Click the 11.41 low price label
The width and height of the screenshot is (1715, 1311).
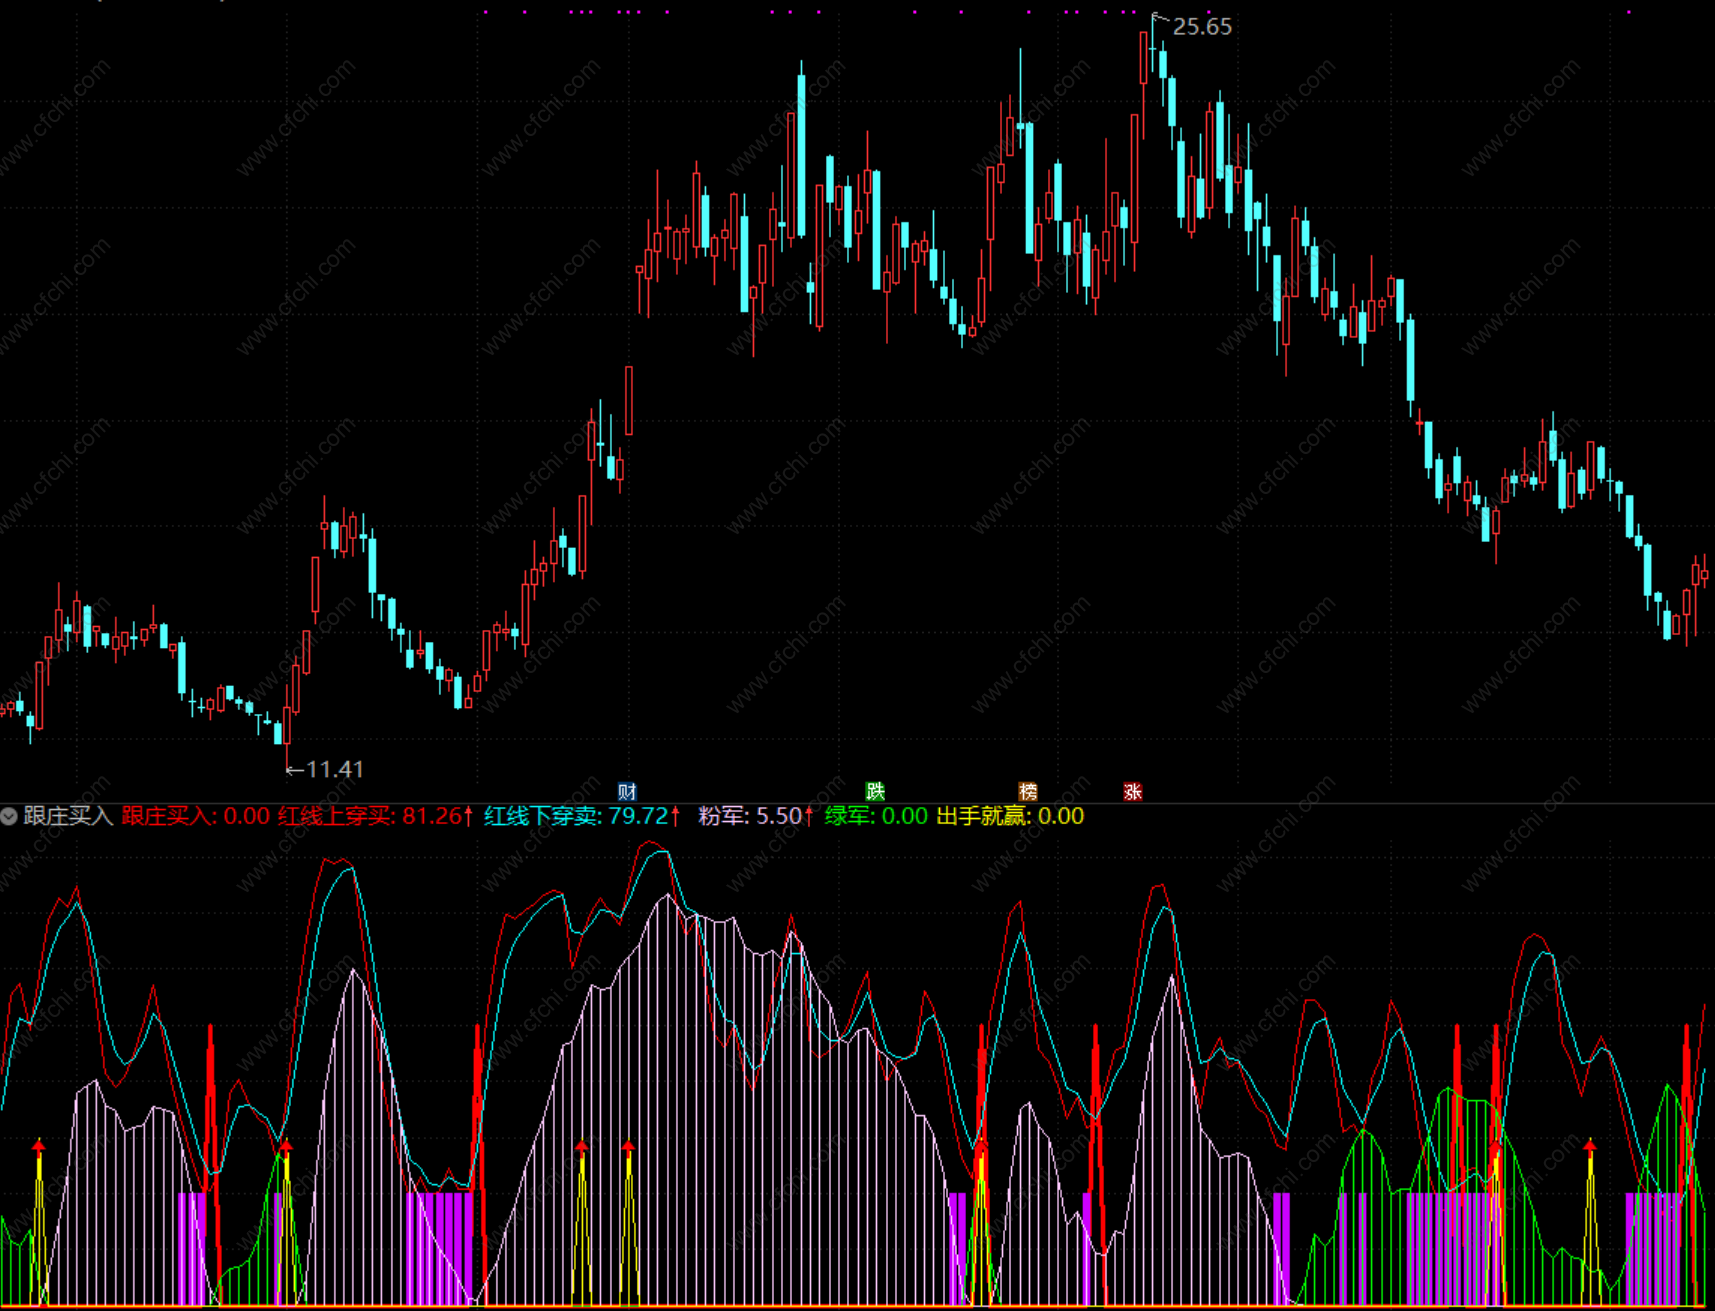(335, 769)
